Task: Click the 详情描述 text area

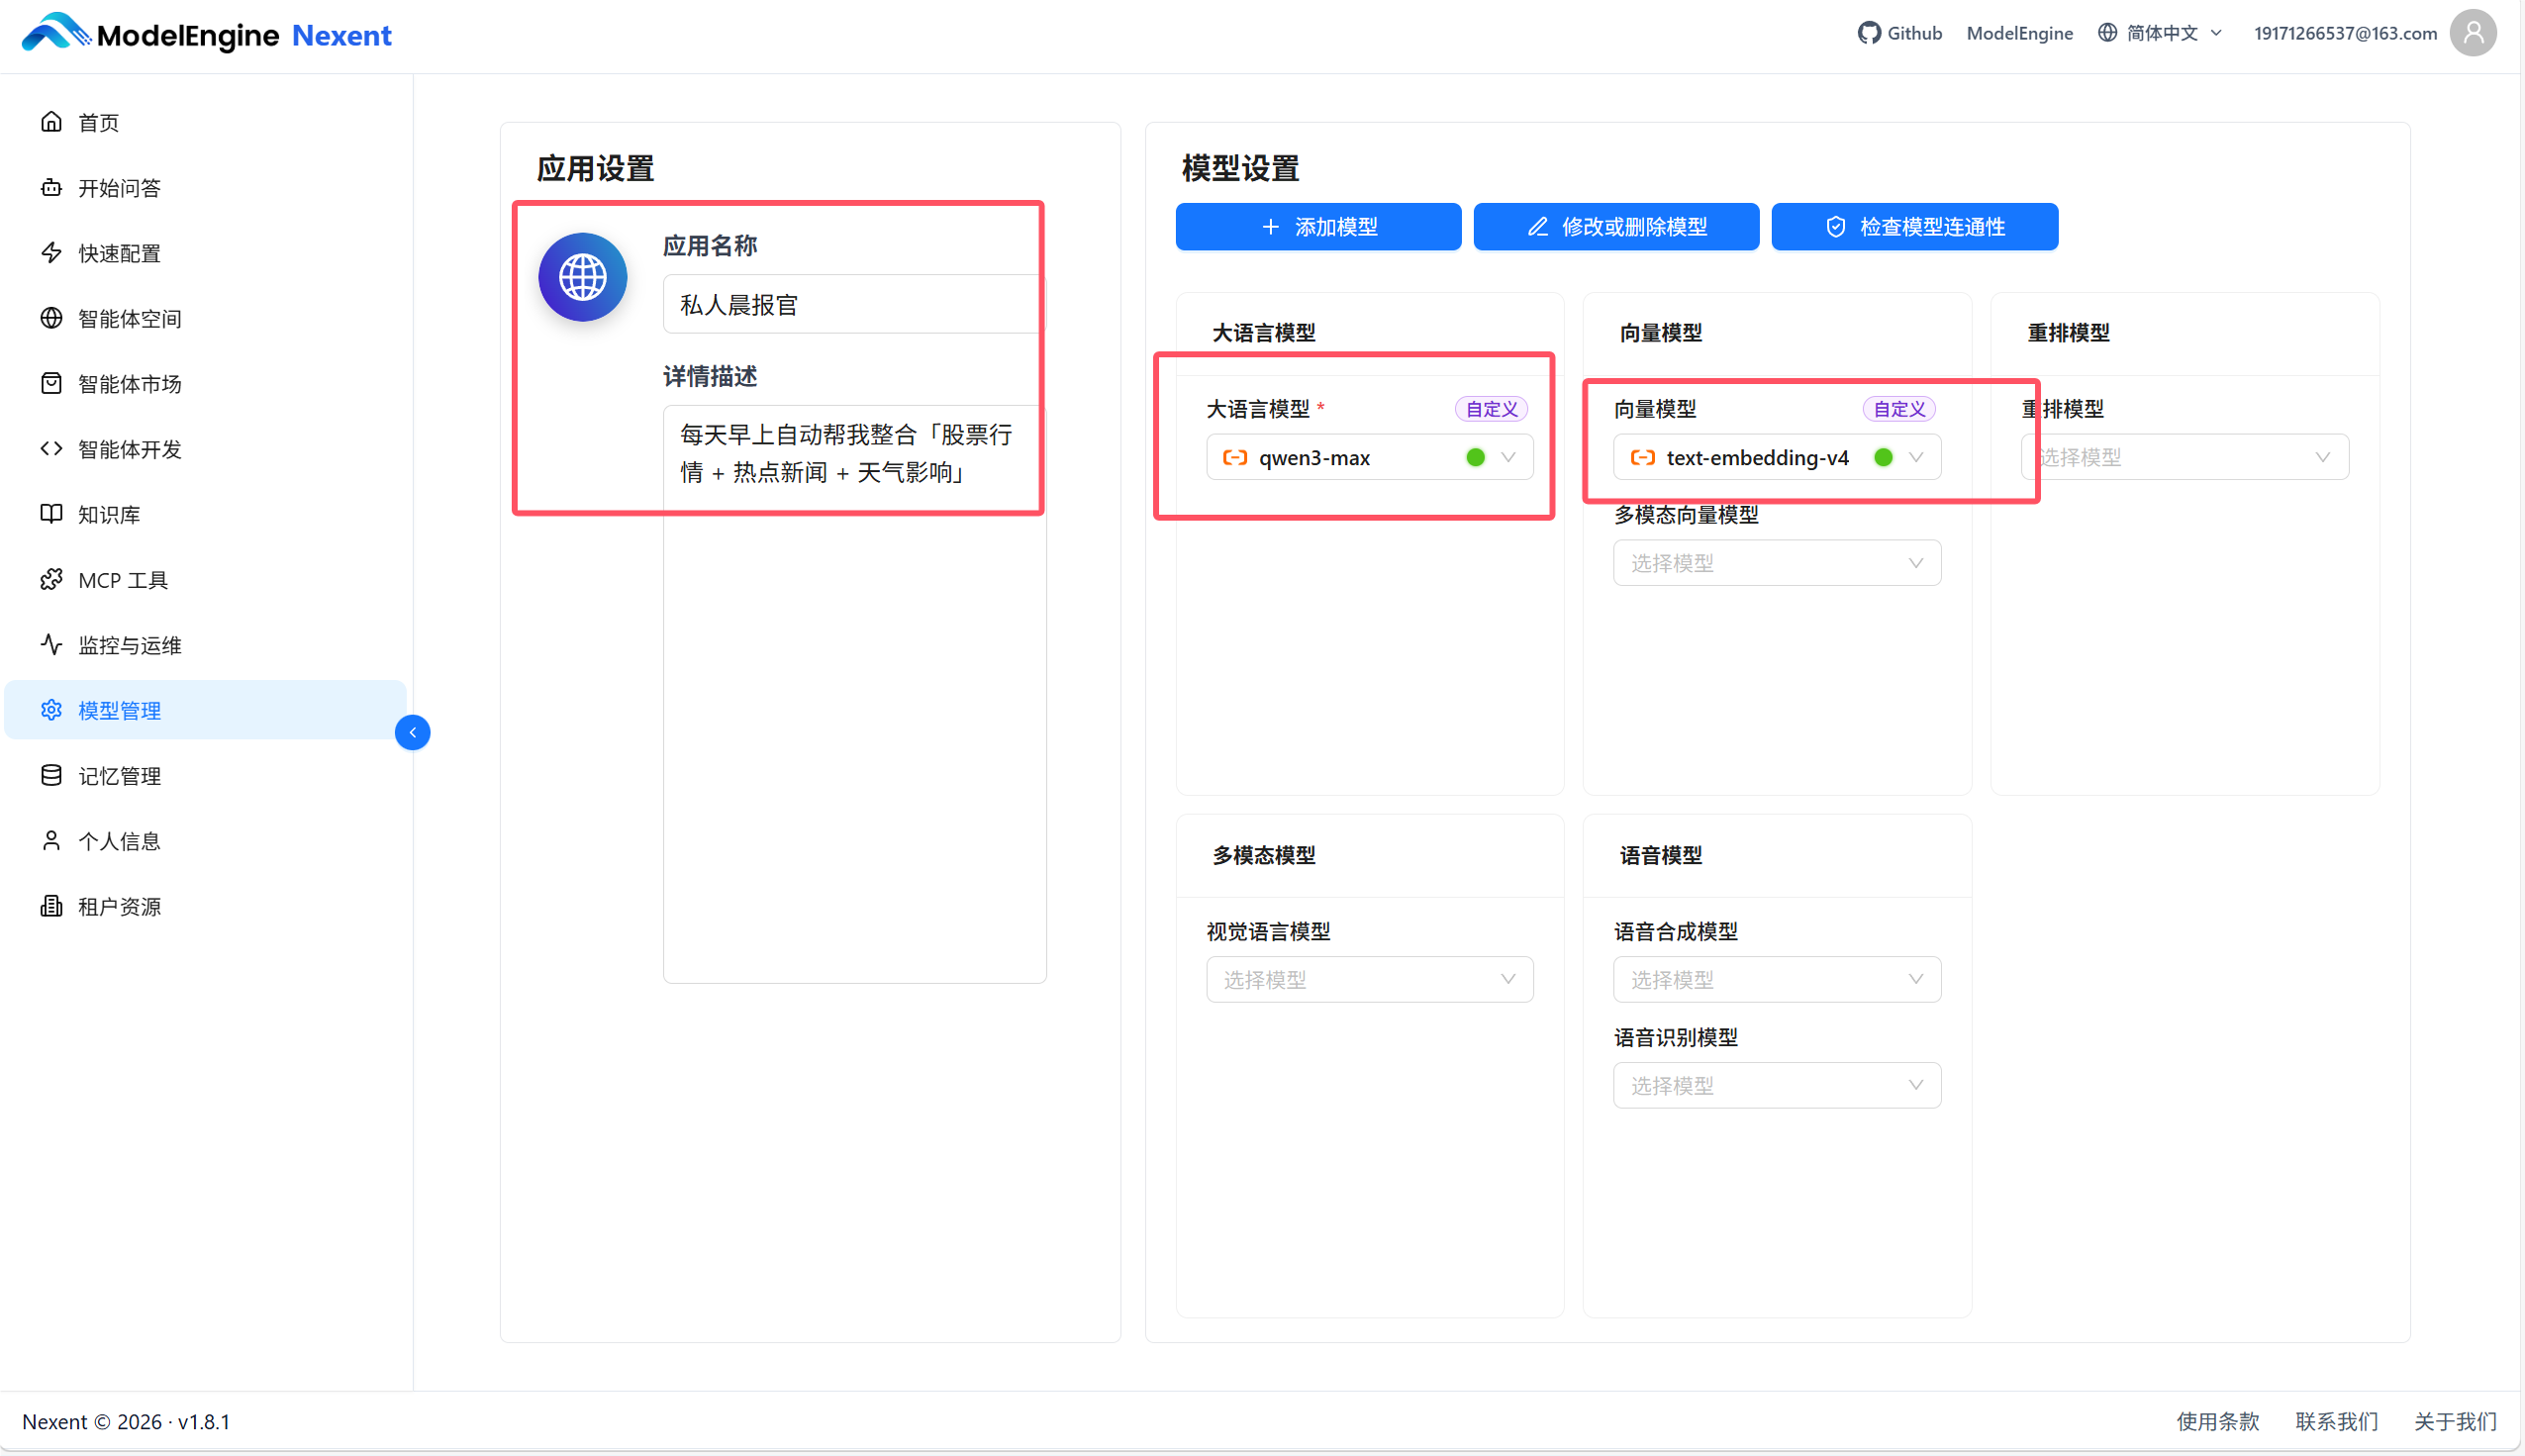Action: (854, 694)
